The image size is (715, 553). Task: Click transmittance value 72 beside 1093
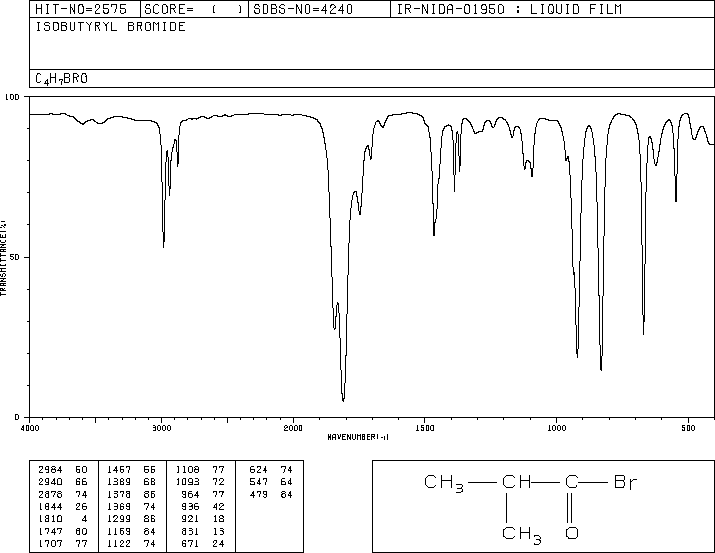pyautogui.click(x=219, y=482)
